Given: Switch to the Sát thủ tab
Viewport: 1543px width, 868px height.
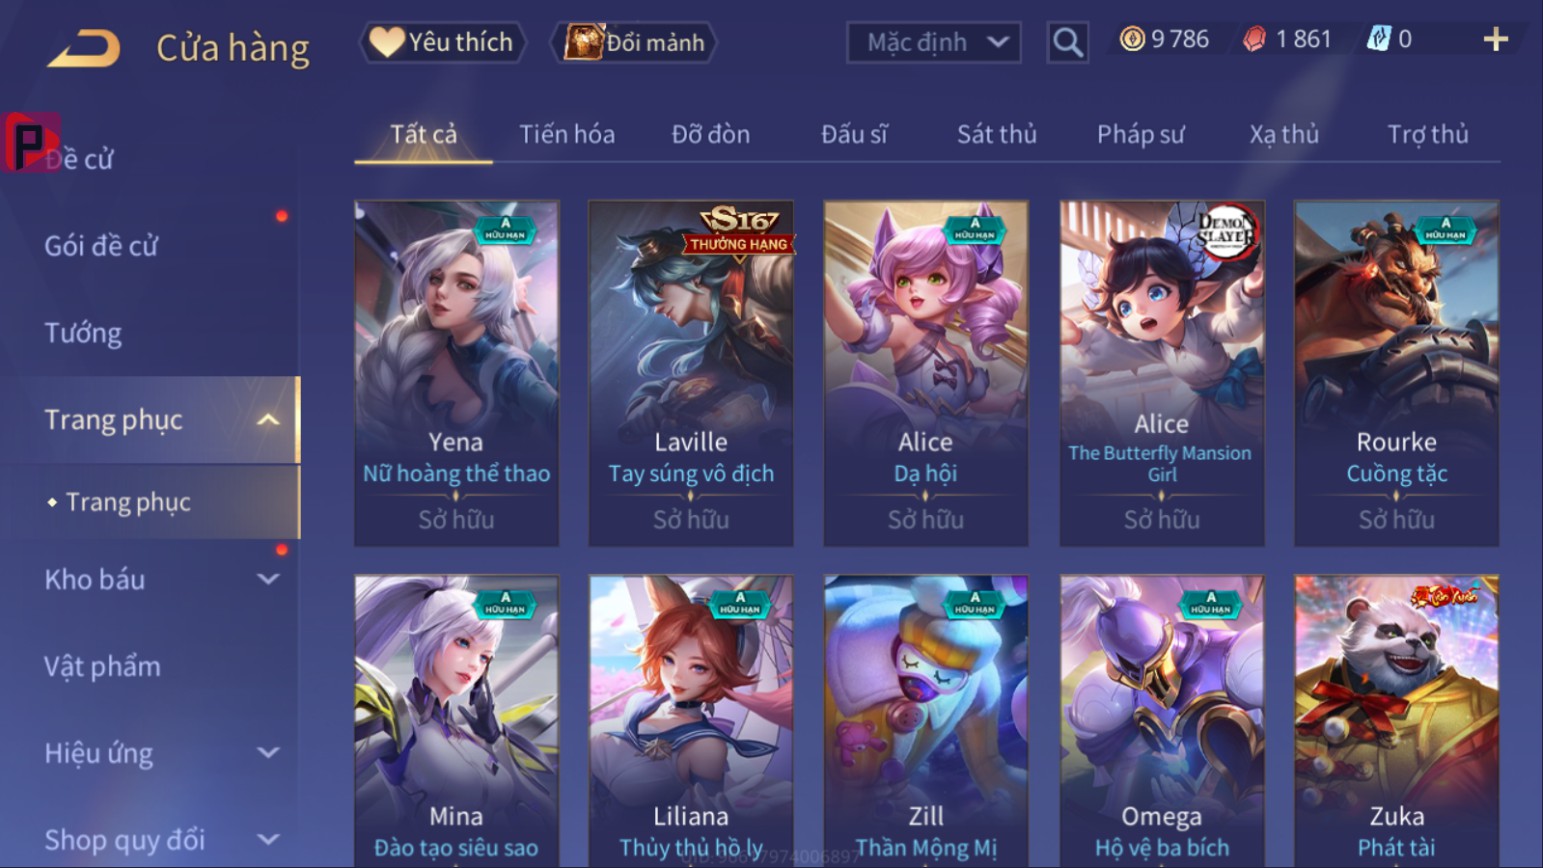Looking at the screenshot, I should tap(997, 134).
